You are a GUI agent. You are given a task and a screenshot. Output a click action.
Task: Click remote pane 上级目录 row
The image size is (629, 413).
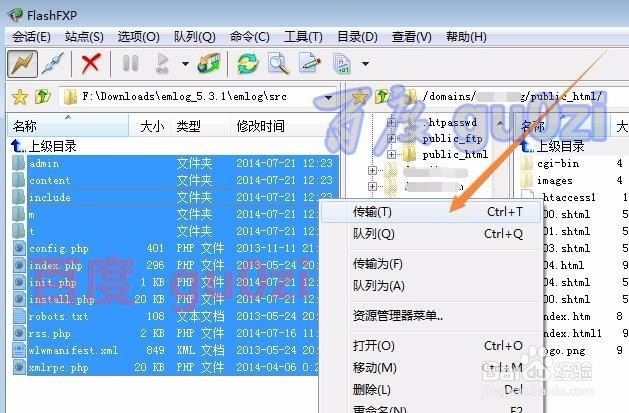[553, 146]
